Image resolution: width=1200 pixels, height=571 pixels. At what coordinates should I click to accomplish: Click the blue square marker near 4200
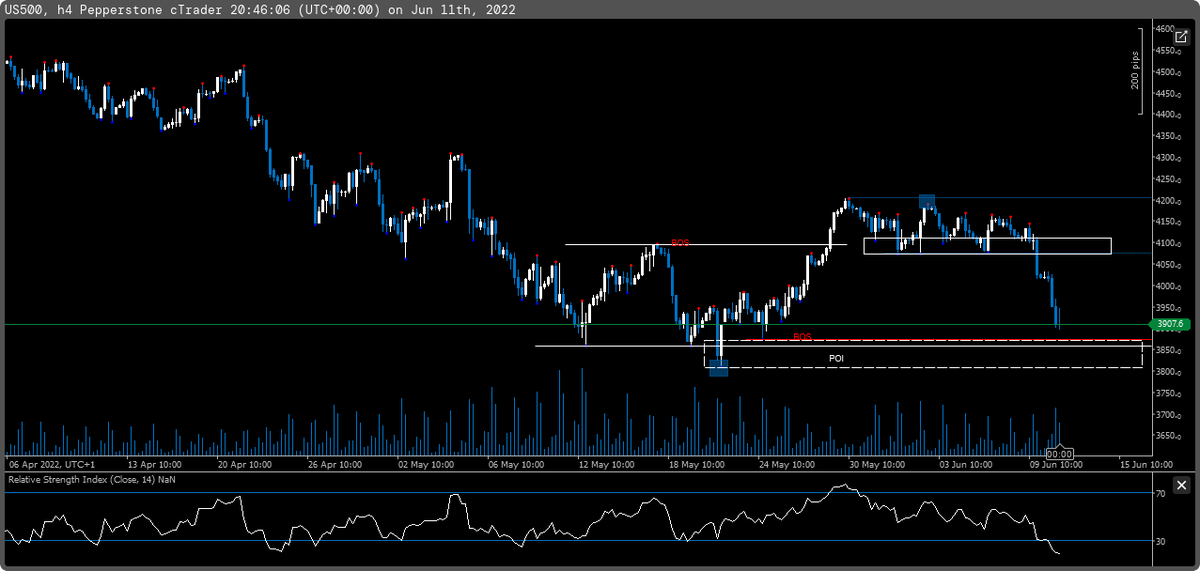pyautogui.click(x=927, y=201)
